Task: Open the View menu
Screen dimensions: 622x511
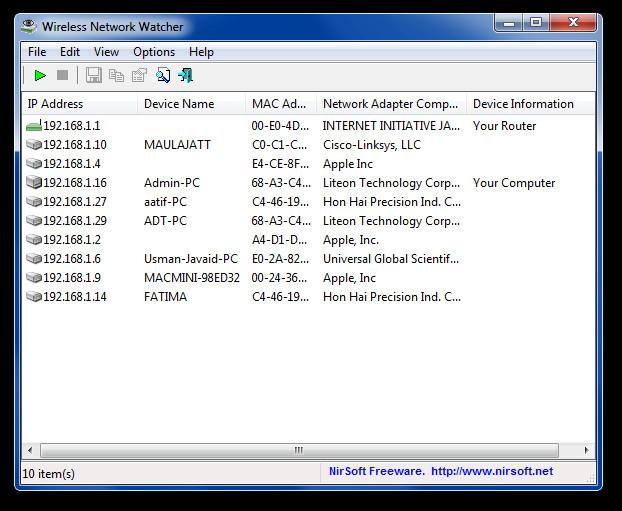Action: point(106,52)
